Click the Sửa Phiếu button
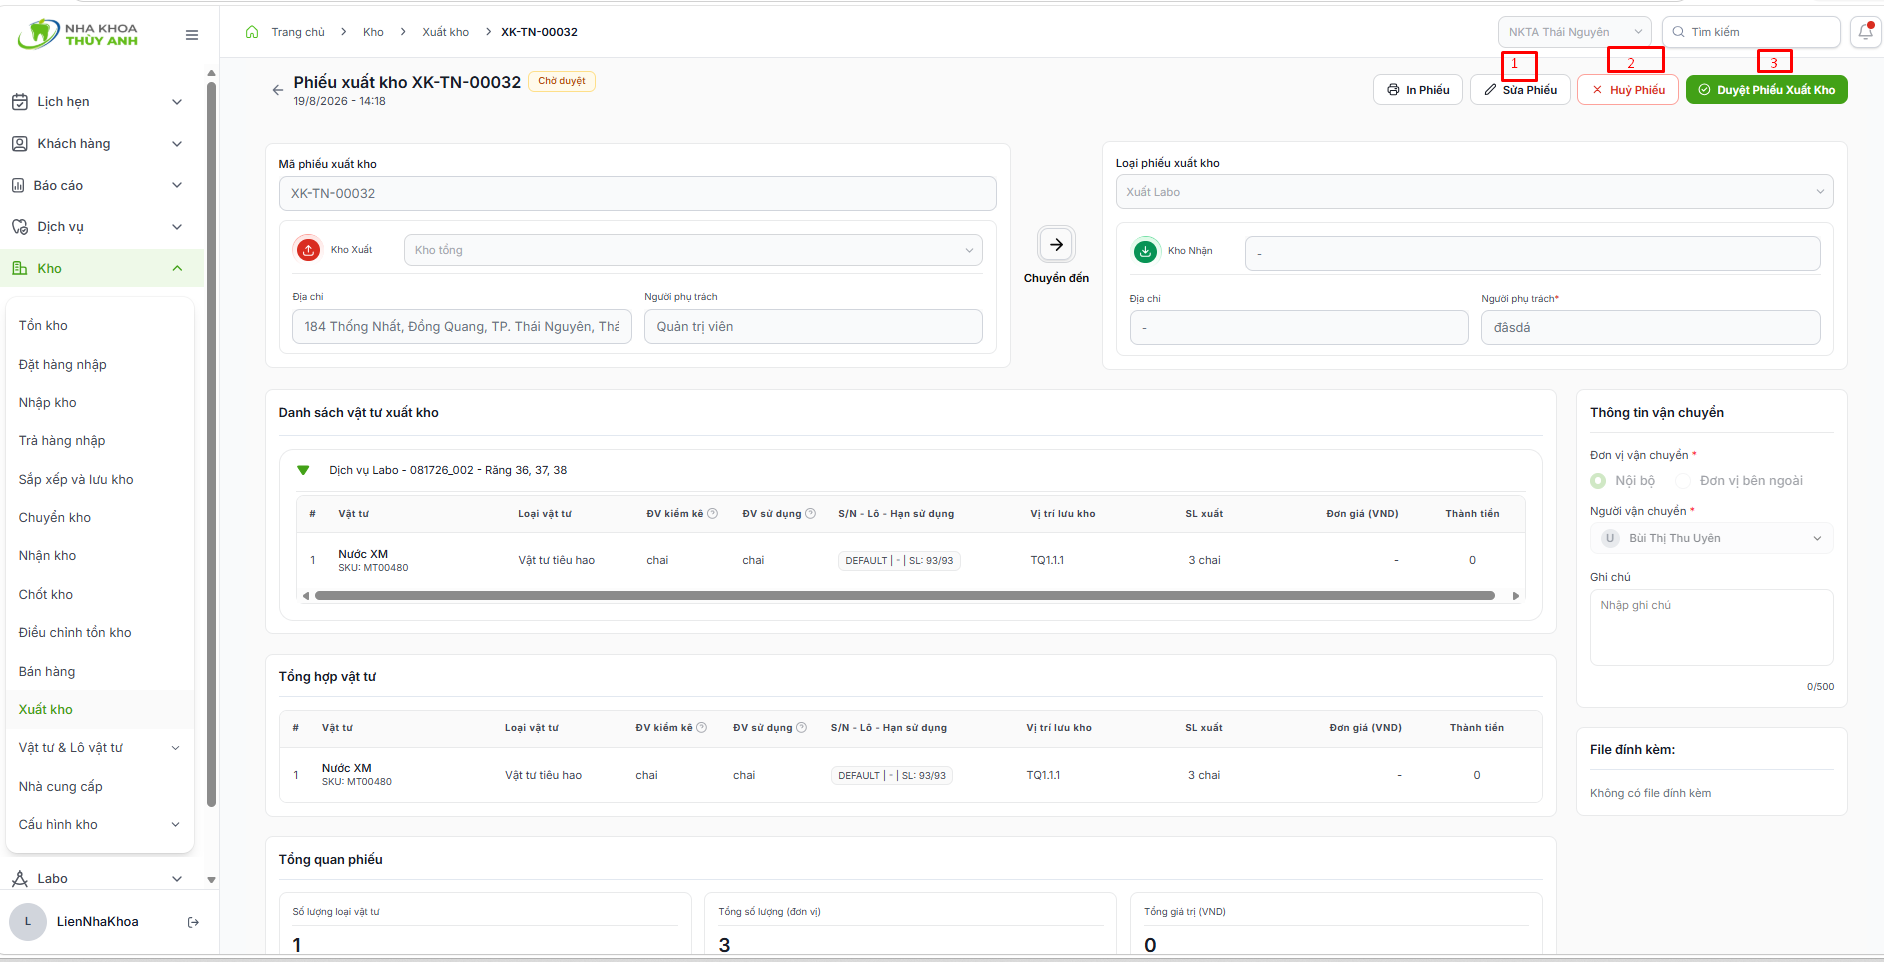This screenshot has width=1884, height=962. click(x=1520, y=90)
